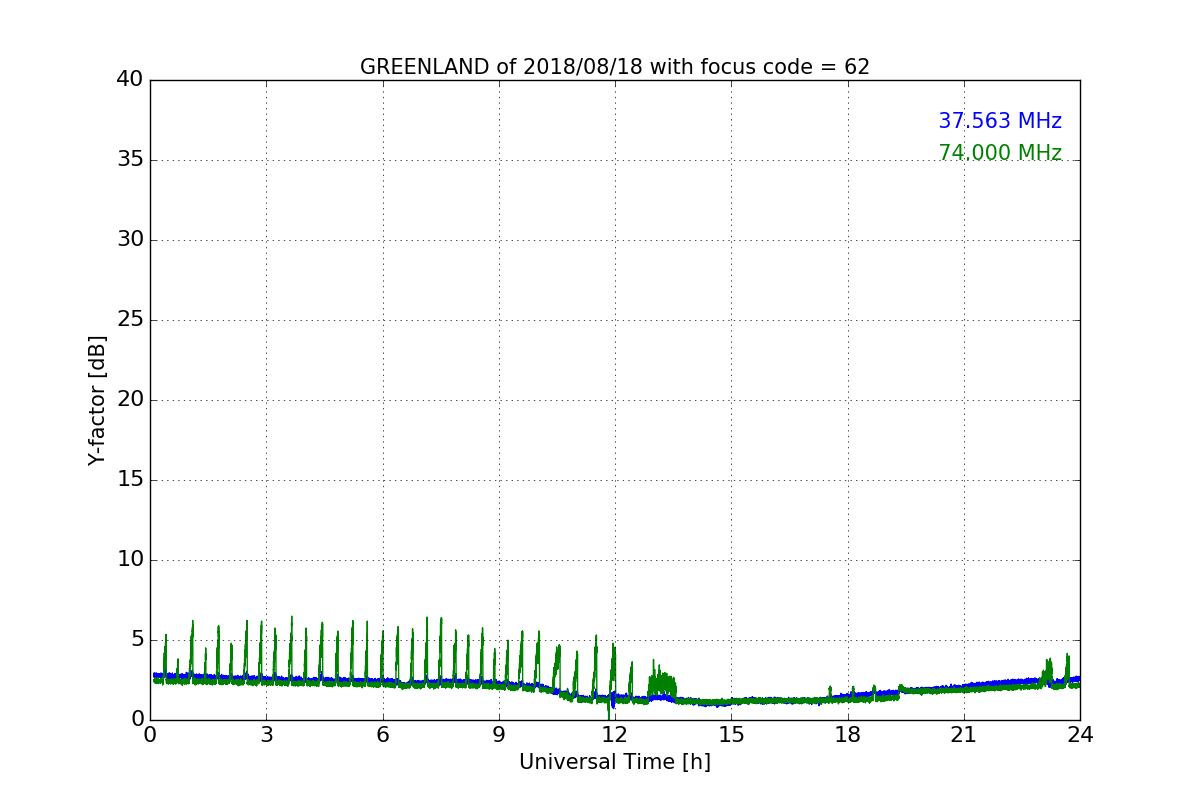
Task: Click the y-axis tick label 40
Action: [x=130, y=80]
